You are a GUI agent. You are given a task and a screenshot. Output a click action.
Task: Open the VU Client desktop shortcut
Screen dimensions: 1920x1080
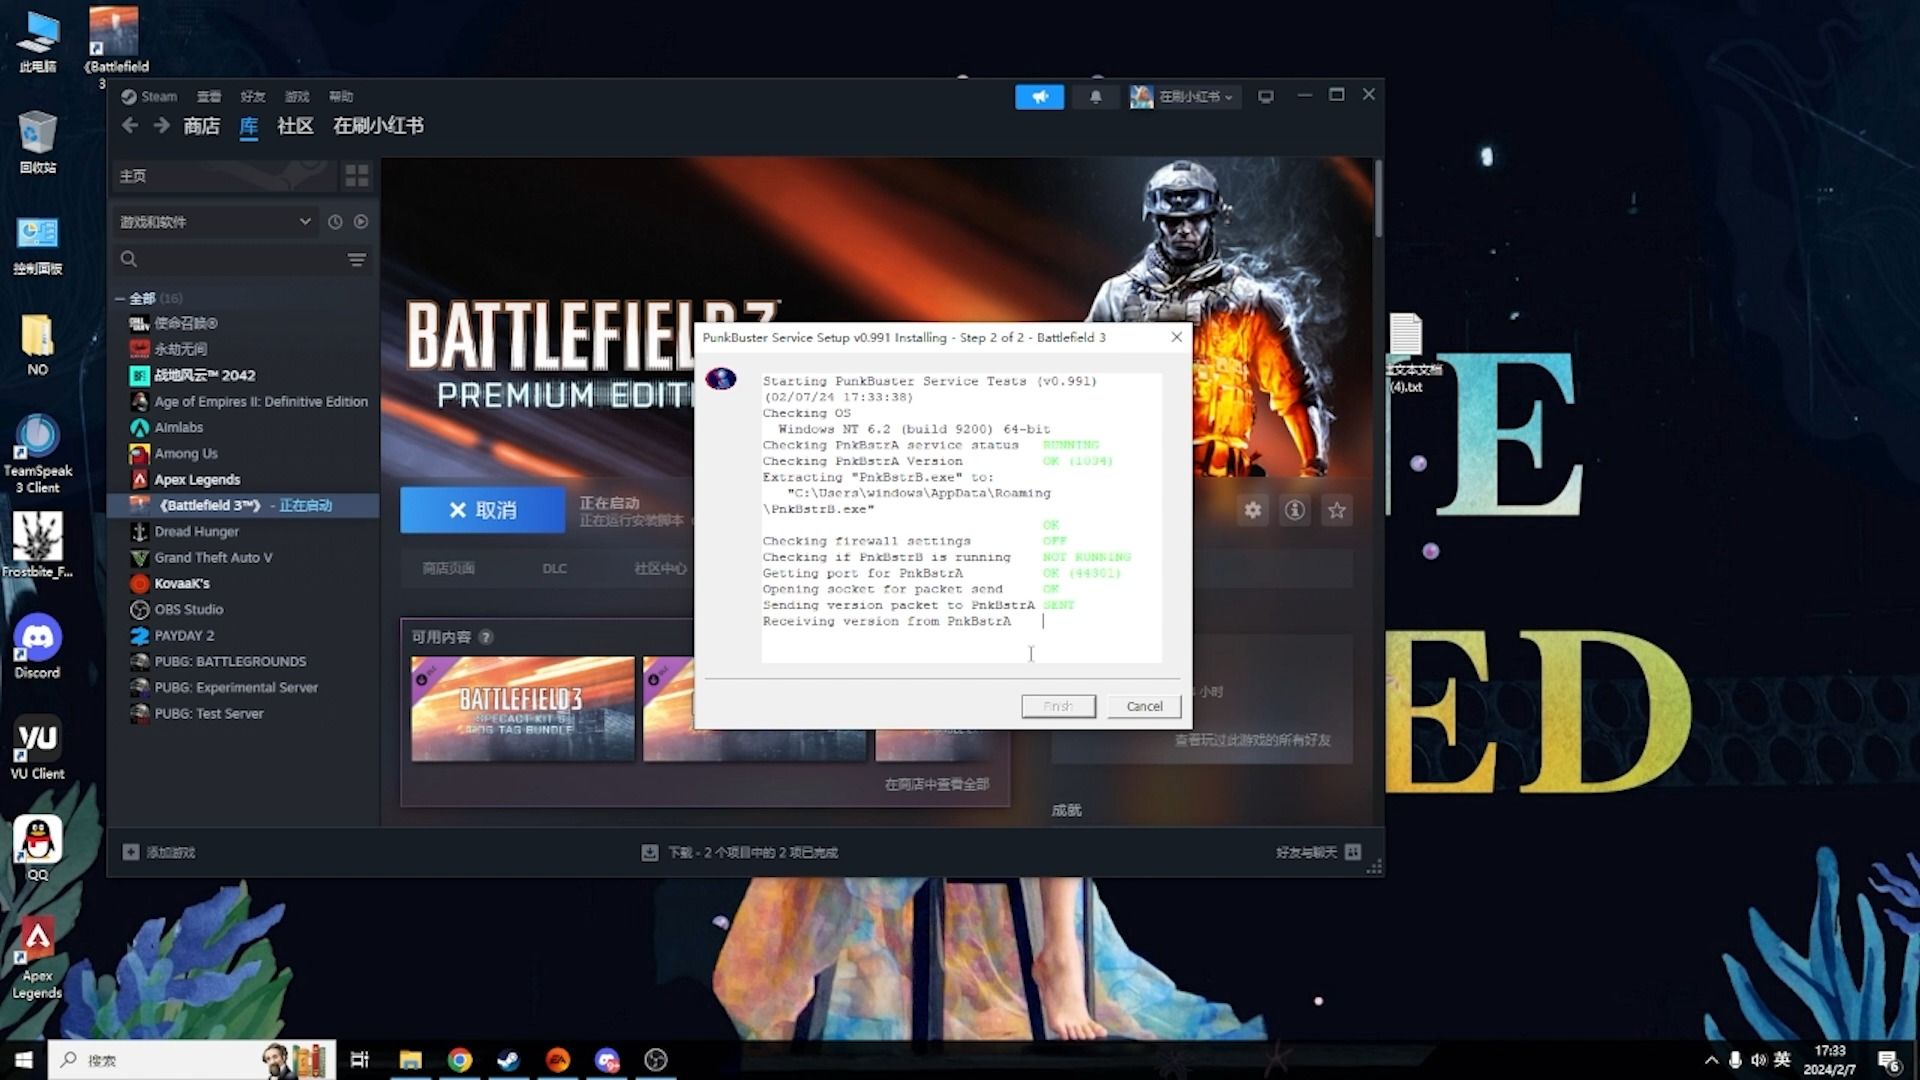(37, 747)
